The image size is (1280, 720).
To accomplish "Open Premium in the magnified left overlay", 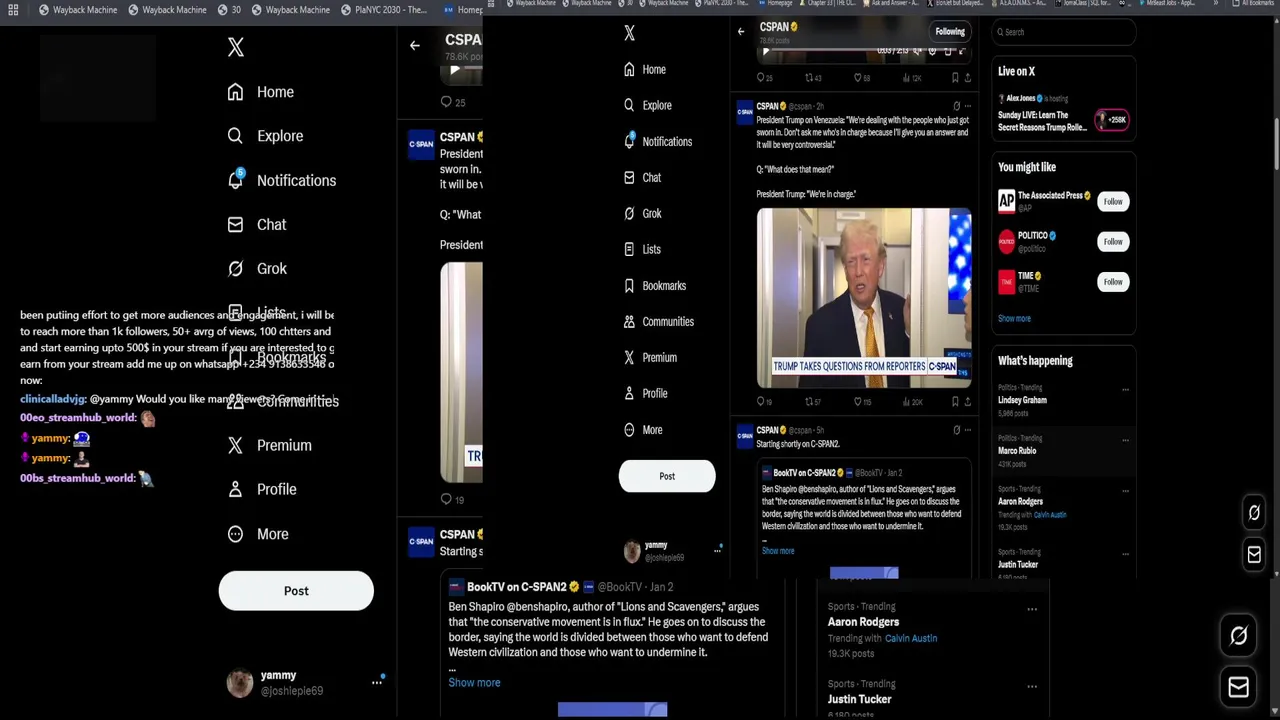I will pos(269,445).
